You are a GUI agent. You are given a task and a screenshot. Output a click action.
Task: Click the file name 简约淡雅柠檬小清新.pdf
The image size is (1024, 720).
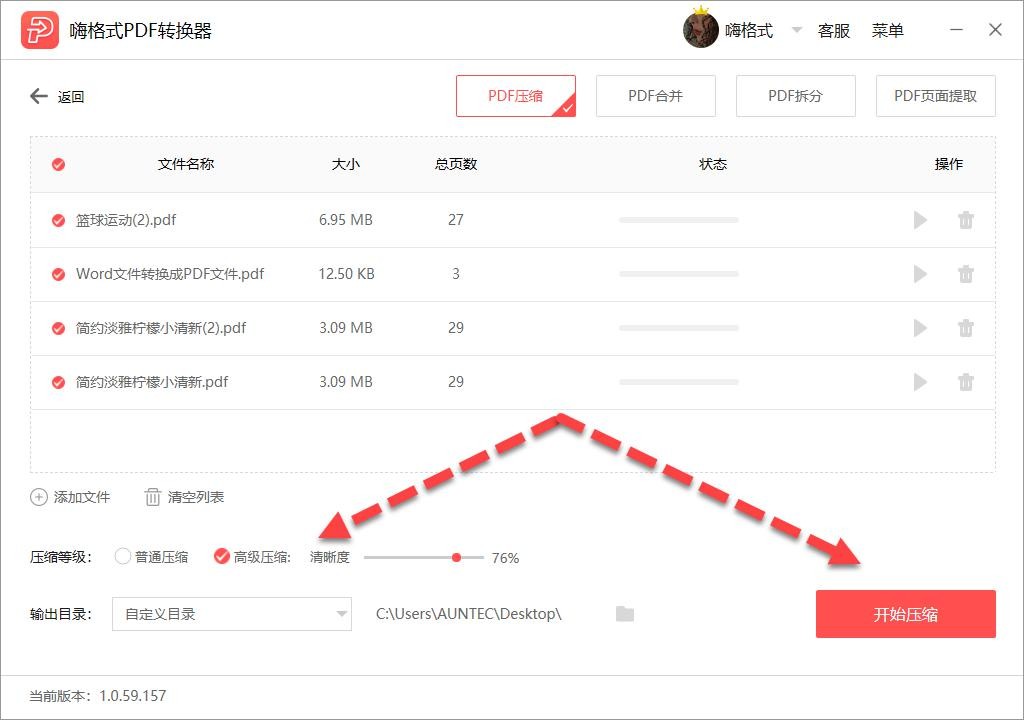(152, 382)
